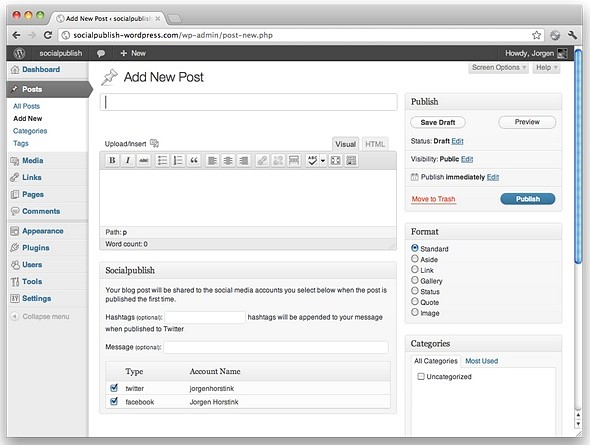
Task: Click the browser vertical scrollbar
Action: click(578, 156)
